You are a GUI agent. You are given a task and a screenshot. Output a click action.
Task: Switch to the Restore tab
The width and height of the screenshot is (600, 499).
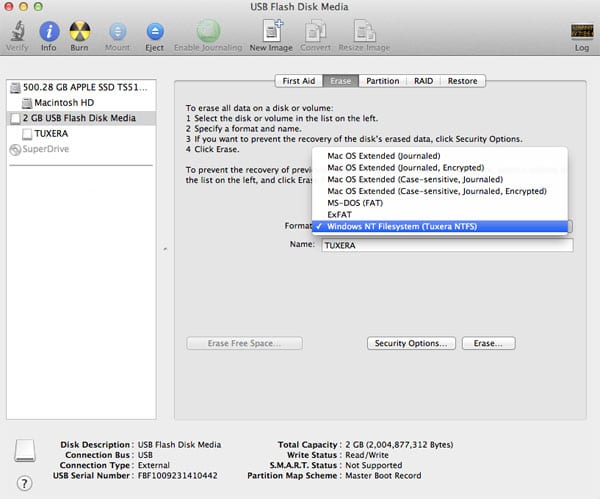463,81
